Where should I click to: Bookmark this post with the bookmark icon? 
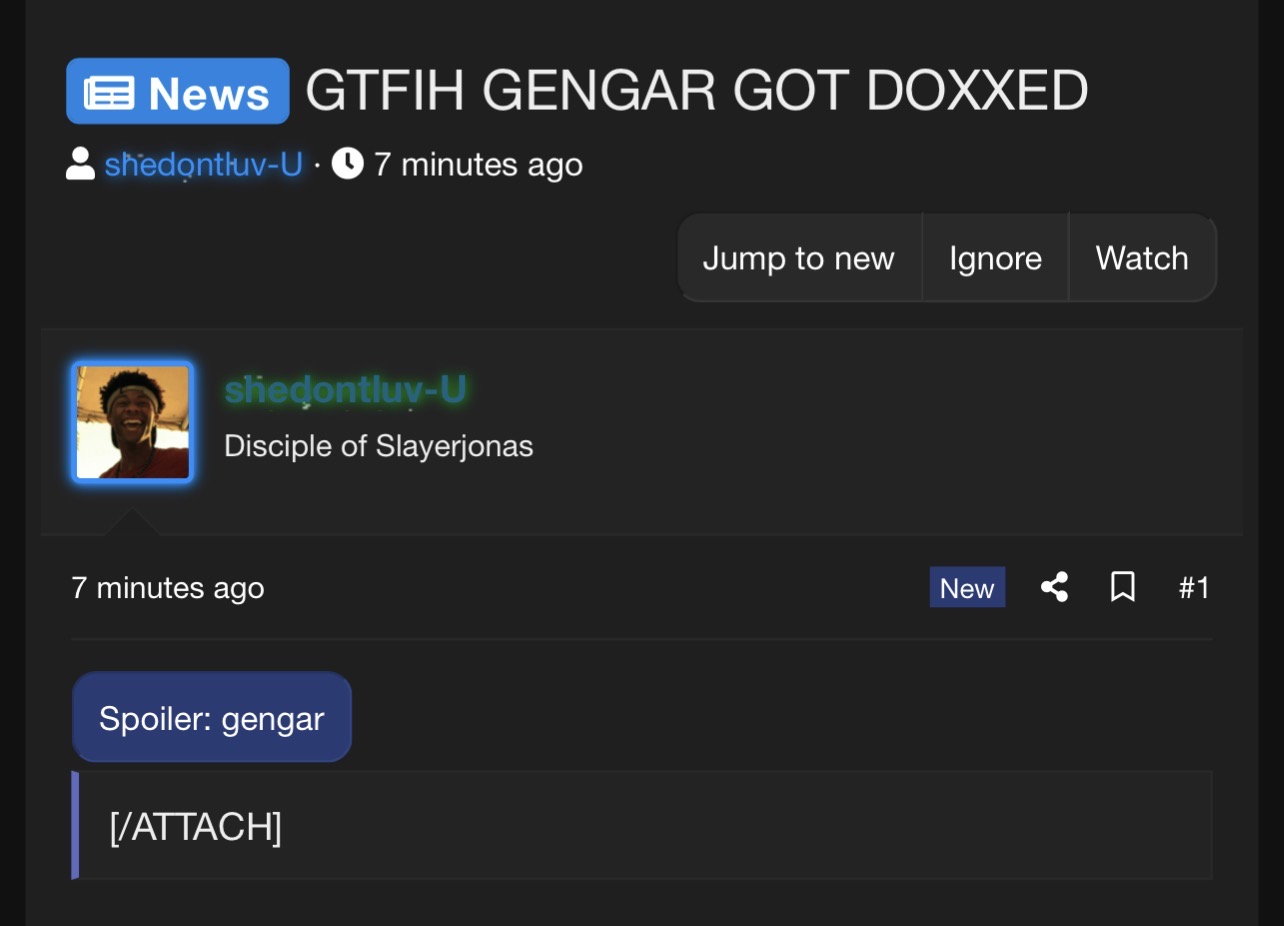point(1122,587)
